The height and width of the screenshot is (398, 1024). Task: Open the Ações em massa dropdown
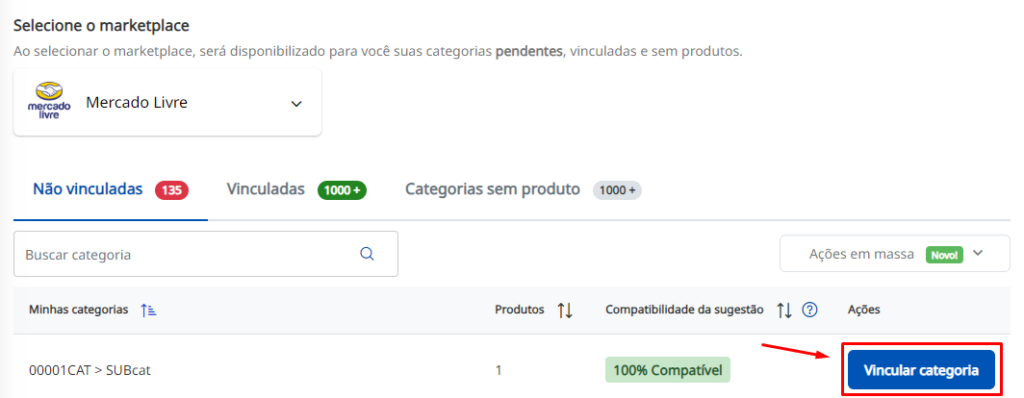[x=895, y=254]
